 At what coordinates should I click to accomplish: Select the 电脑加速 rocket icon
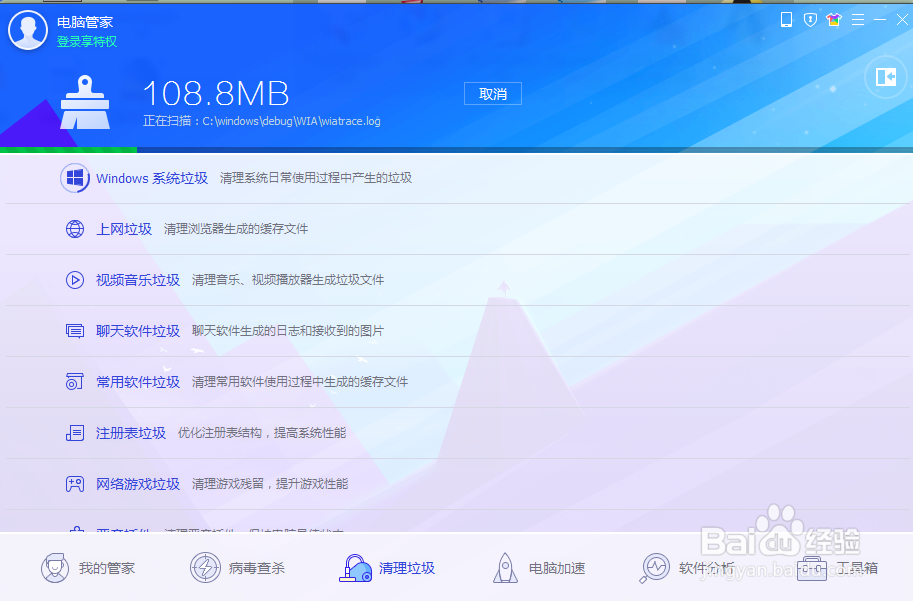pyautogui.click(x=505, y=567)
